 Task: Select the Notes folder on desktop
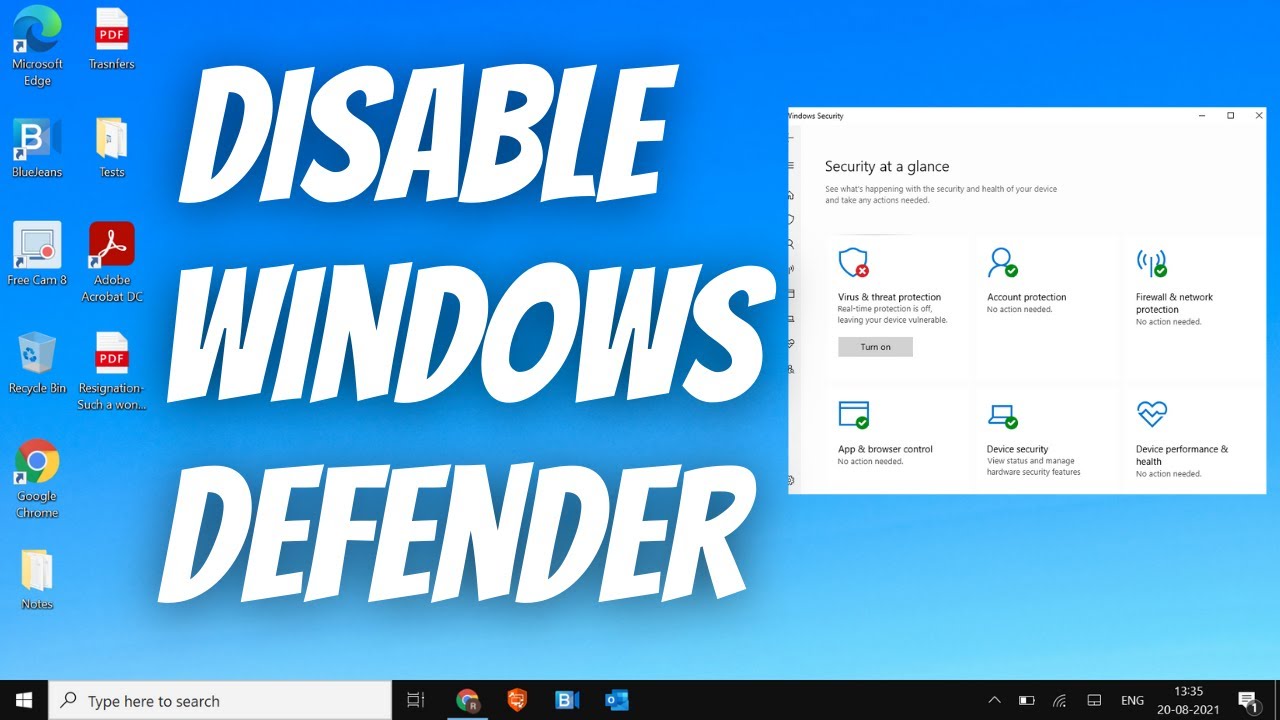click(37, 578)
